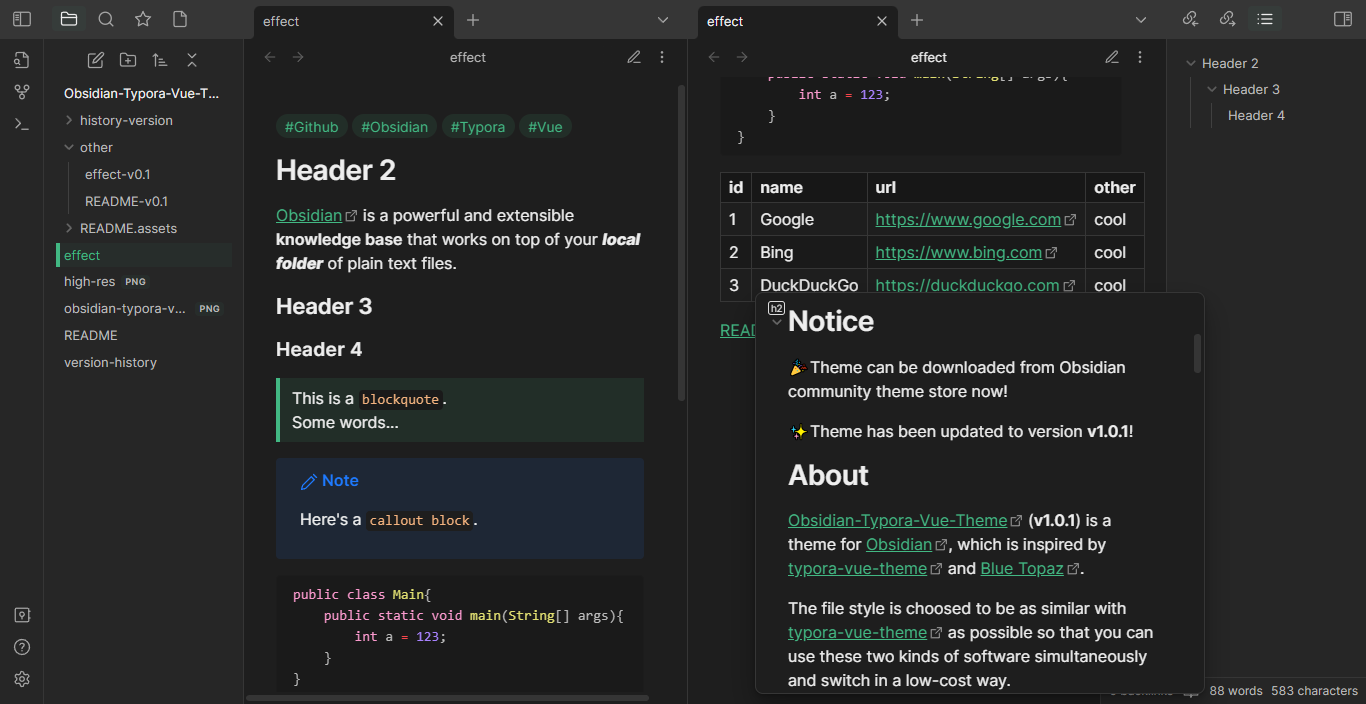Collapse Header 3 in outline
Viewport: 1366px width, 704px height.
tap(1212, 89)
